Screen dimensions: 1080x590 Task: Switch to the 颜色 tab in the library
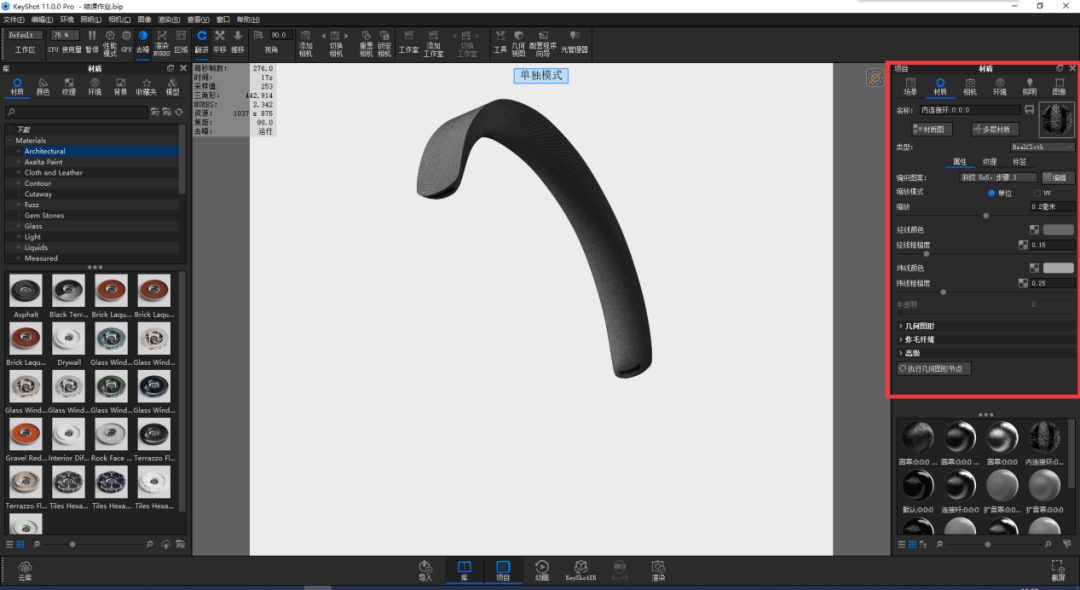[x=43, y=87]
